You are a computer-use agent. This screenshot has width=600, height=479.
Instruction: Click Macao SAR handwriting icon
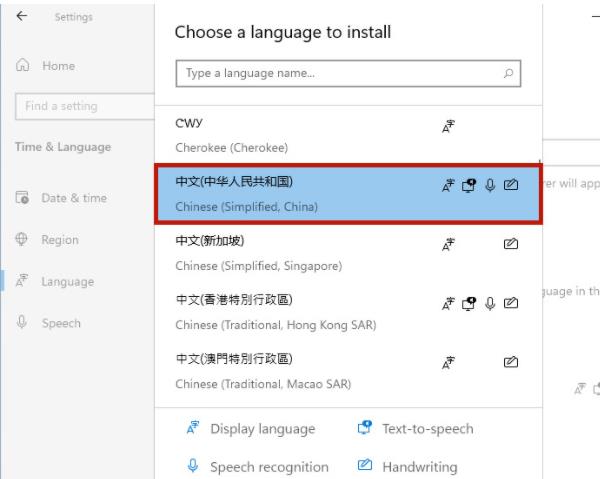coord(511,362)
